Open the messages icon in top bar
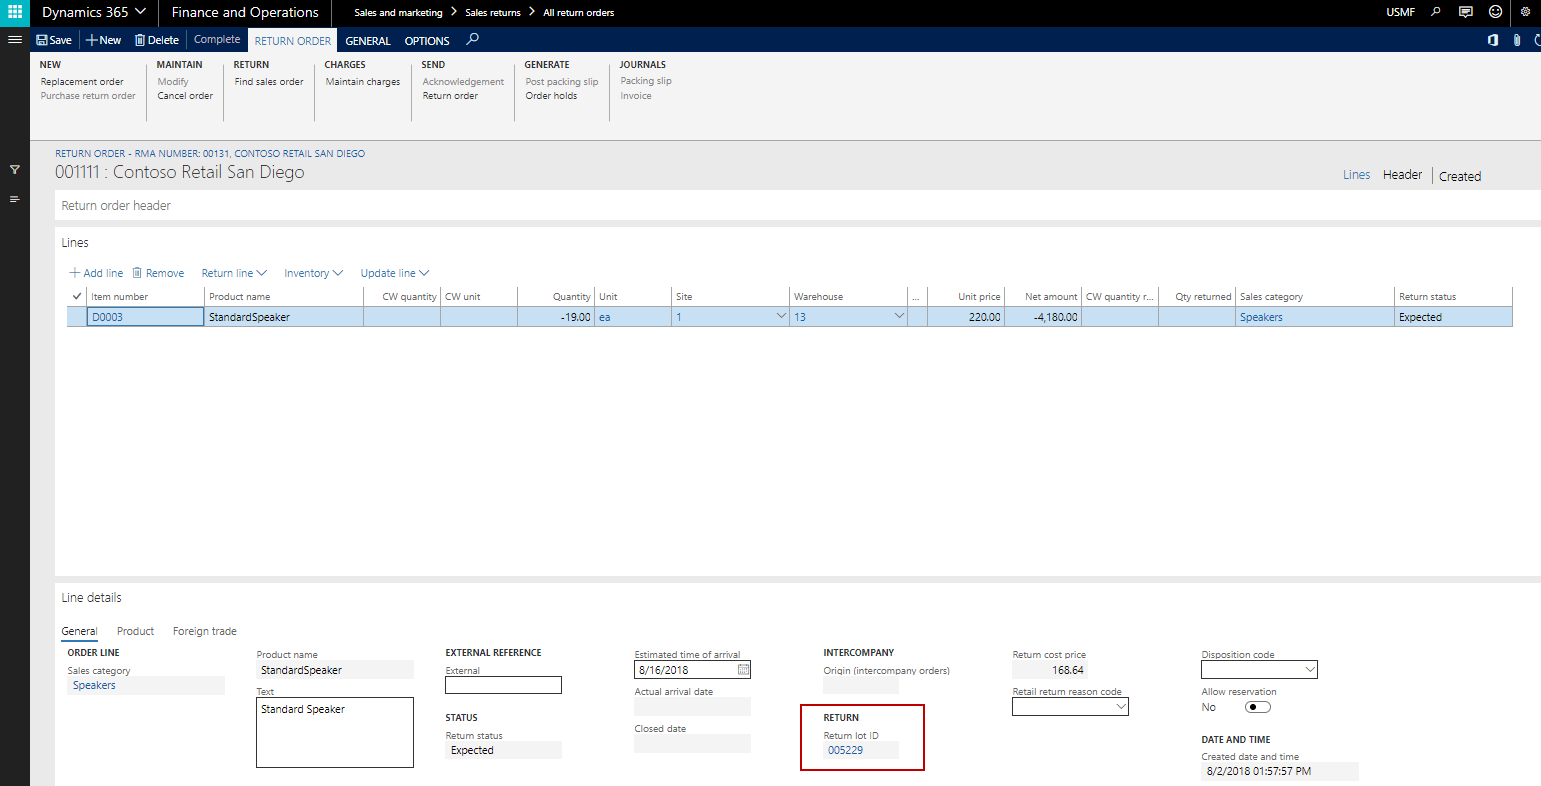1541x786 pixels. click(1466, 12)
